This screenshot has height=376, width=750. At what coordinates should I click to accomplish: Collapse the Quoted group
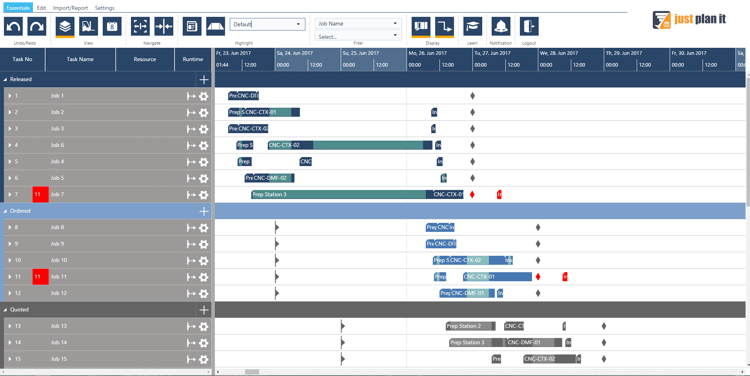click(5, 310)
